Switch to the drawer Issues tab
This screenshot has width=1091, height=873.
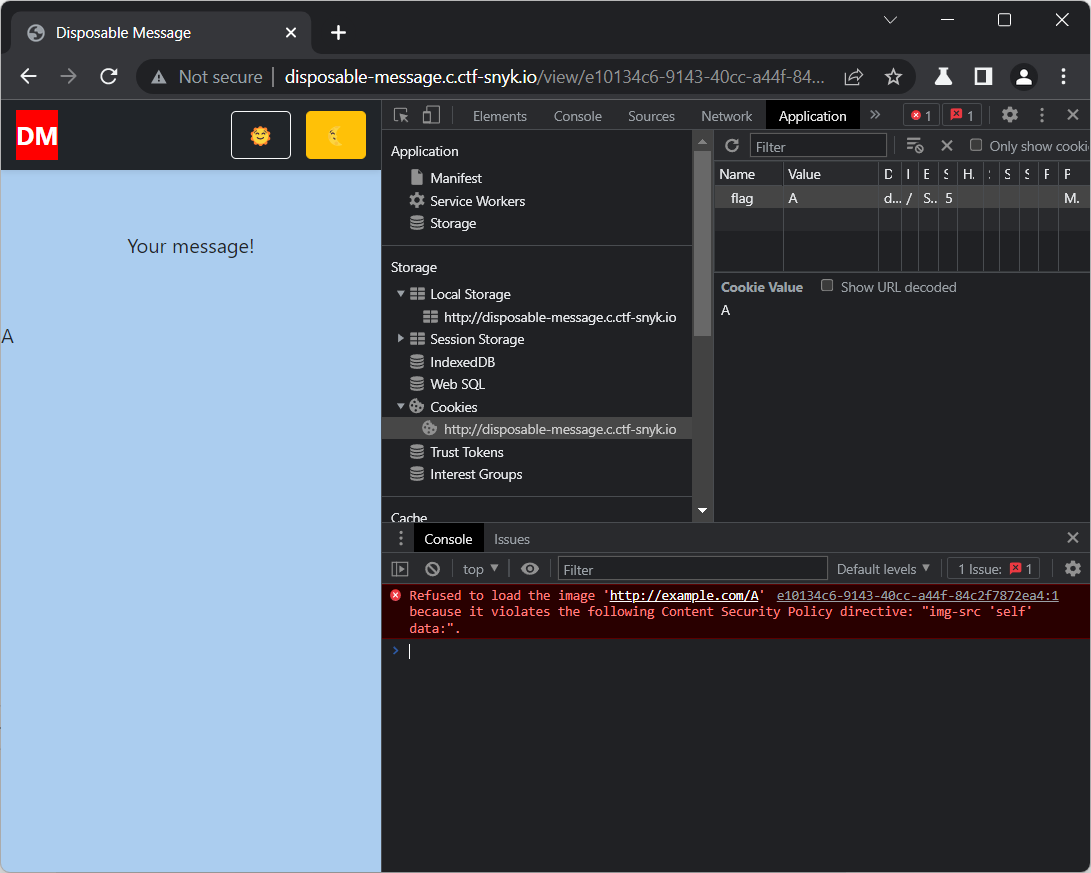pos(511,539)
